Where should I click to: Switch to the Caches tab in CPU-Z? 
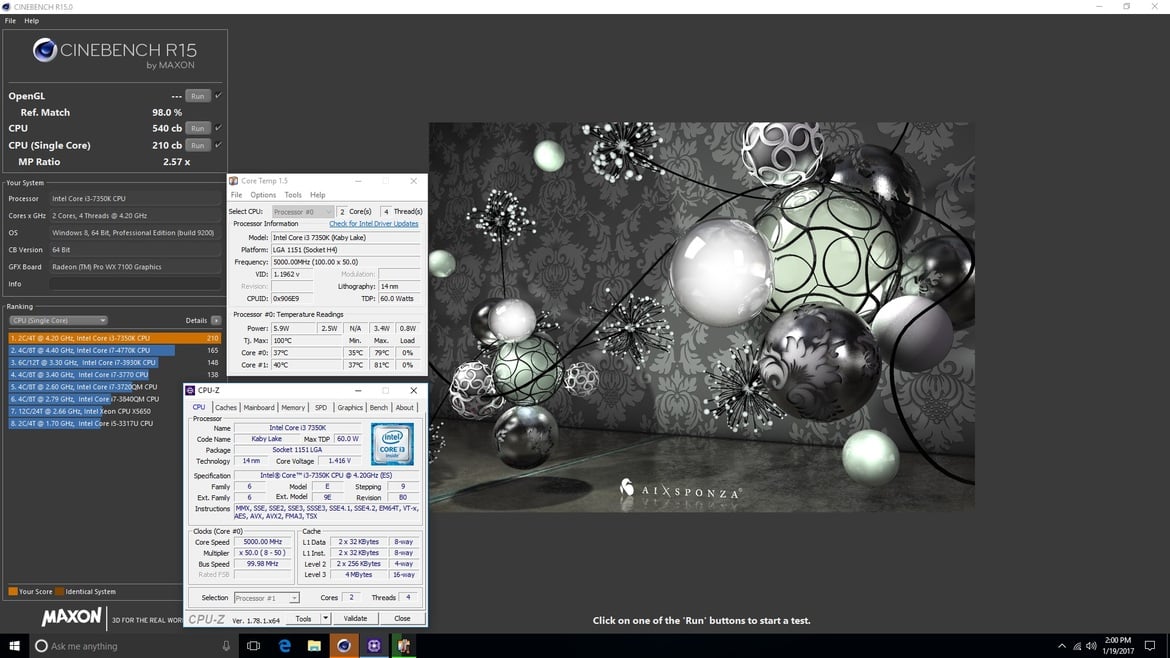tap(225, 408)
